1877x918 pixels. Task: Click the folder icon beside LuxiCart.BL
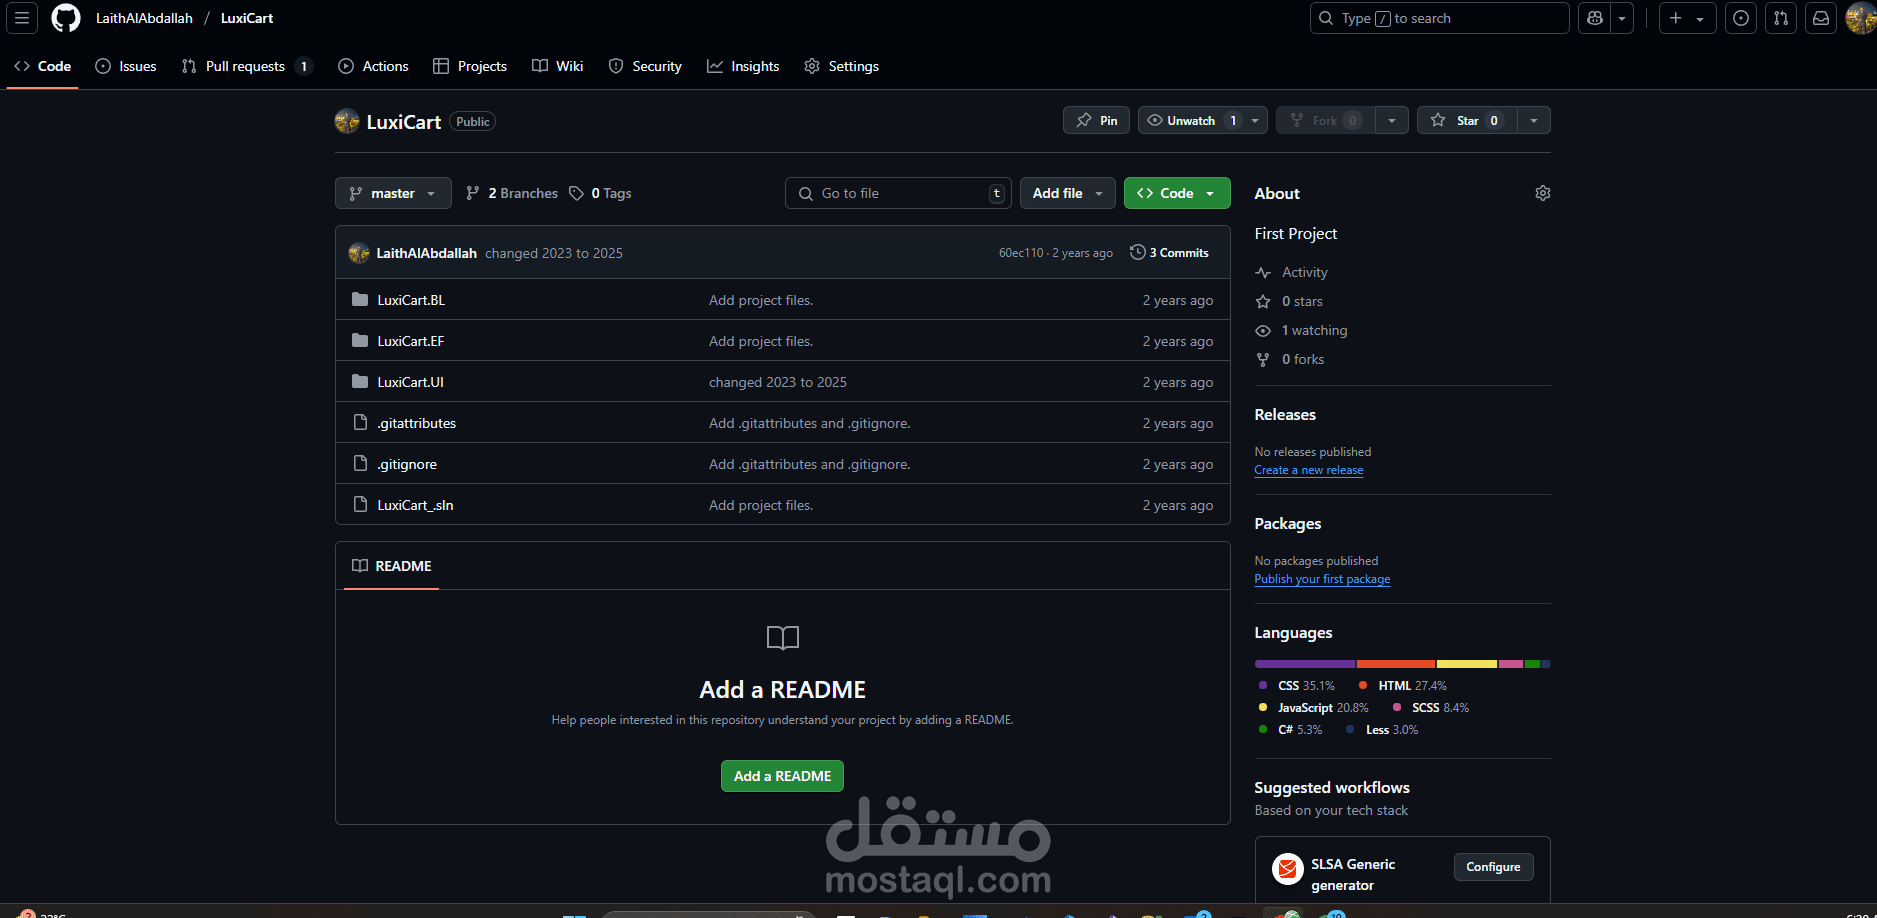(x=360, y=300)
